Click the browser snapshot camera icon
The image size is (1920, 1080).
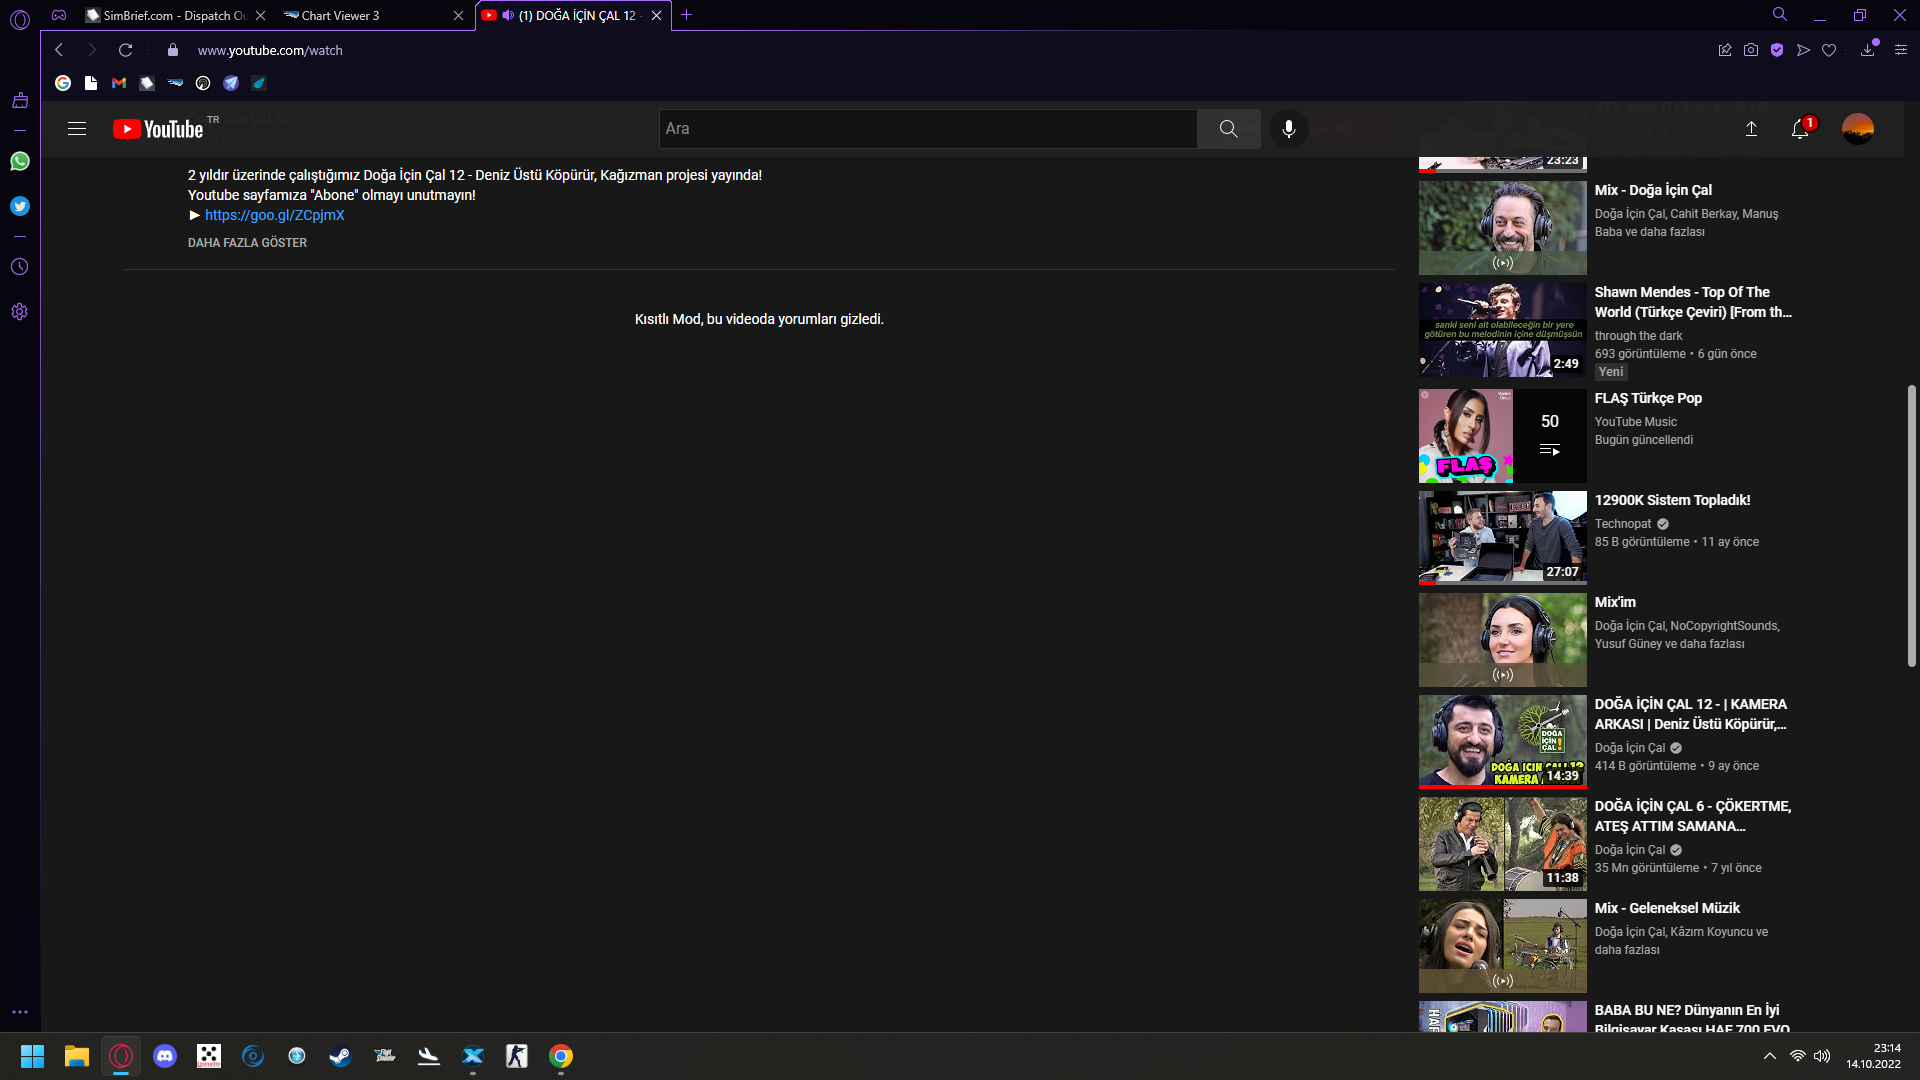(x=1751, y=50)
